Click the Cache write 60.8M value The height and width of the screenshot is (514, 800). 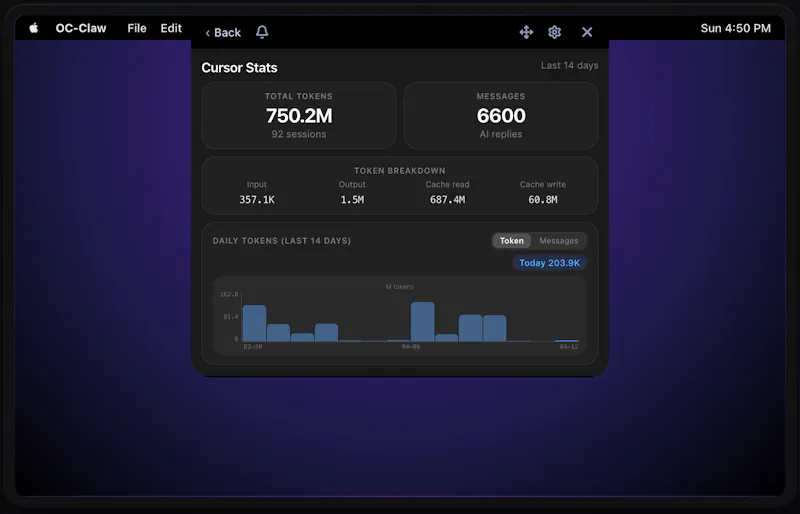tap(543, 200)
